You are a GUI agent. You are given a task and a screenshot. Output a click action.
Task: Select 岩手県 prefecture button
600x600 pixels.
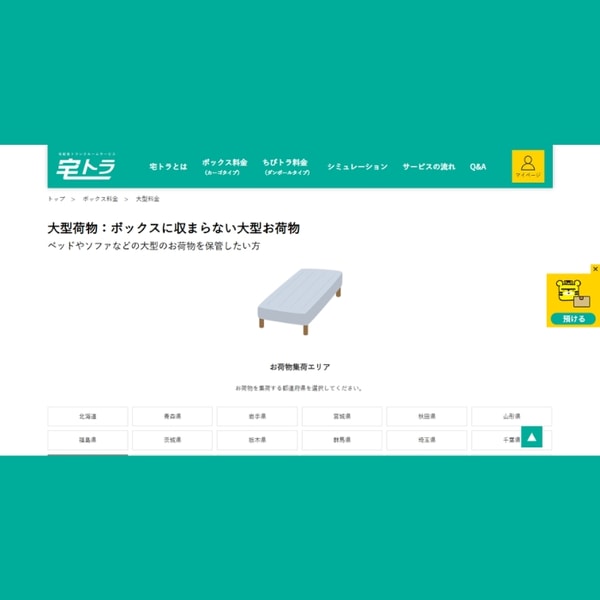(x=257, y=416)
